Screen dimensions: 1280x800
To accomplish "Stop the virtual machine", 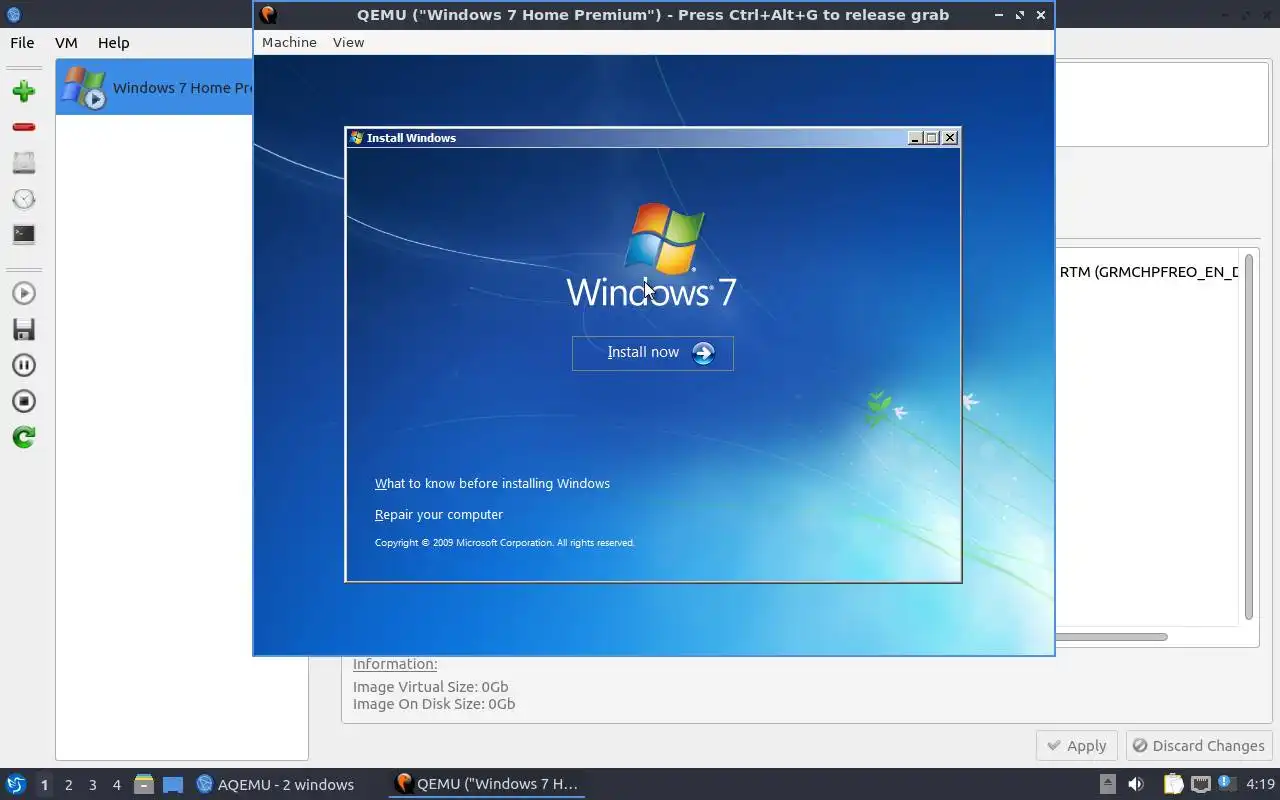I will click(24, 401).
